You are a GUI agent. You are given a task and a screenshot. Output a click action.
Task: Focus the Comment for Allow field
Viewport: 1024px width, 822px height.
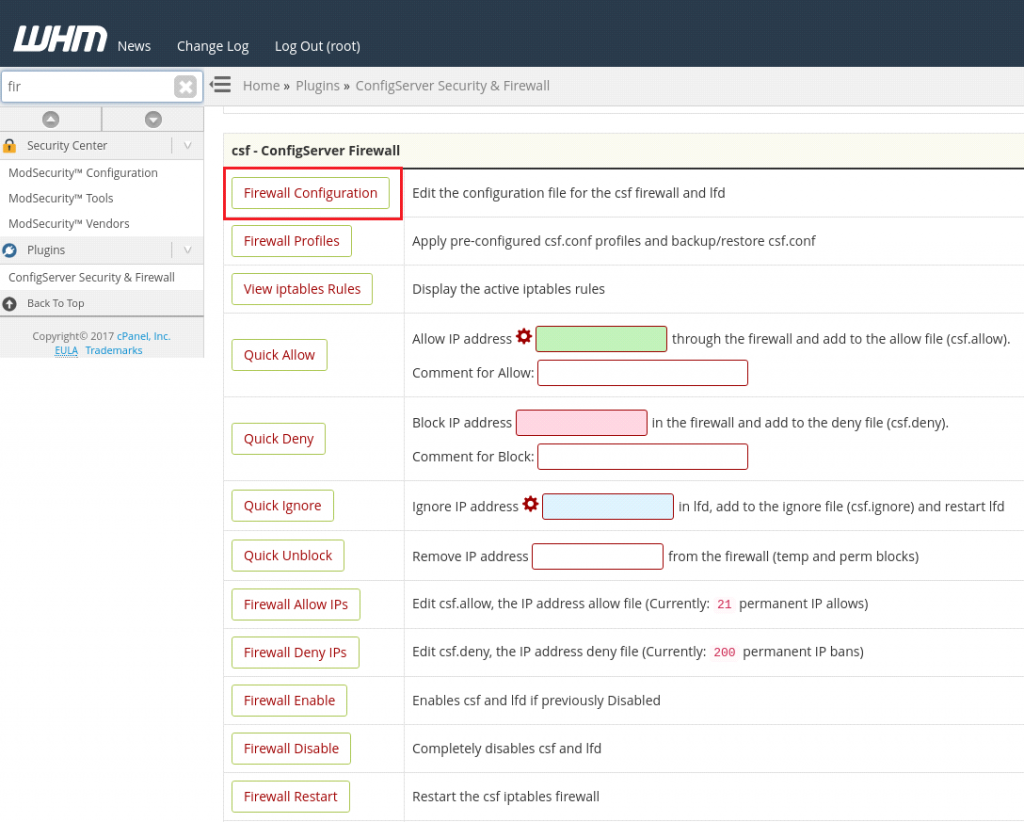pos(643,373)
